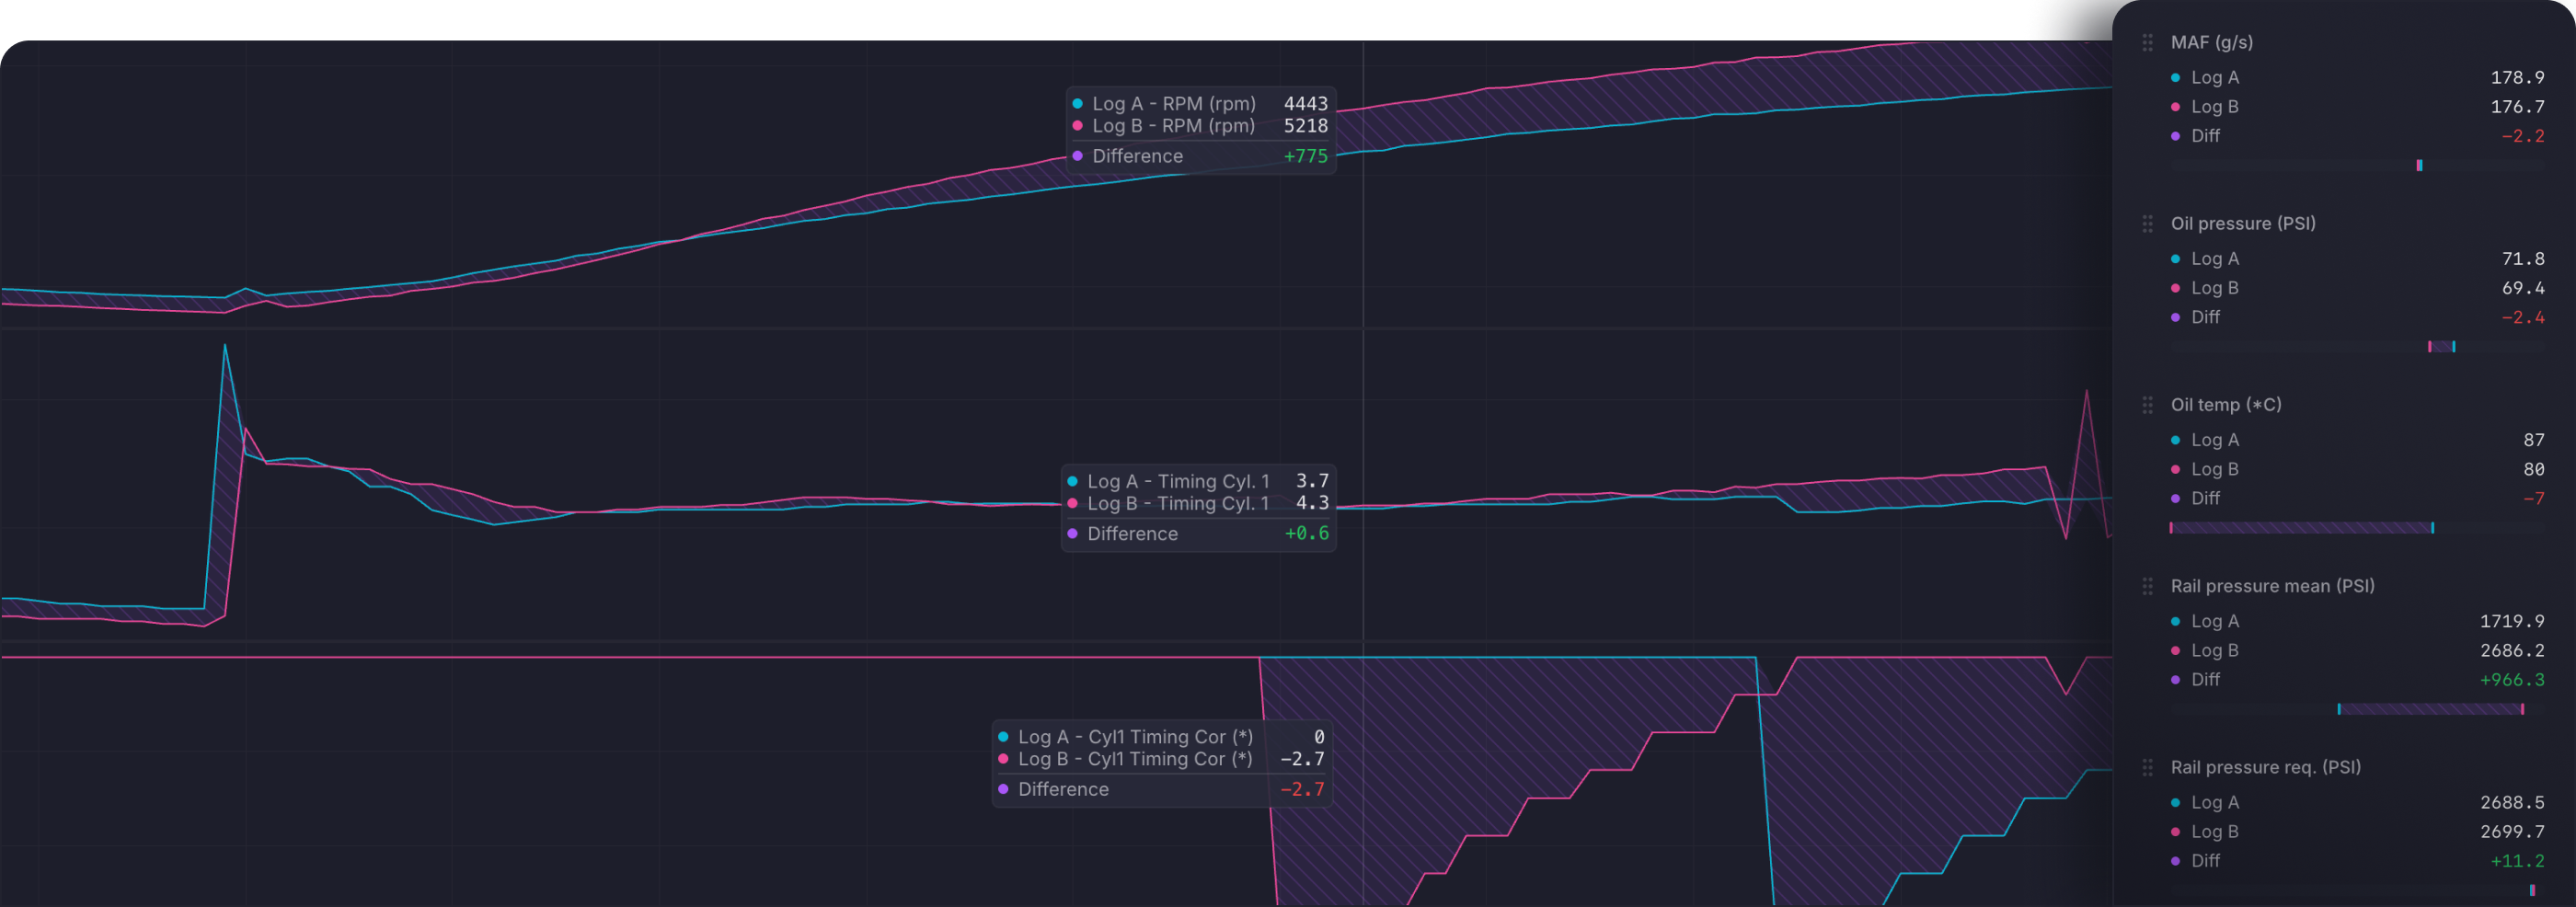The image size is (2576, 907).
Task: Click Log A row under Oil temp
Action: pyautogui.click(x=2357, y=440)
